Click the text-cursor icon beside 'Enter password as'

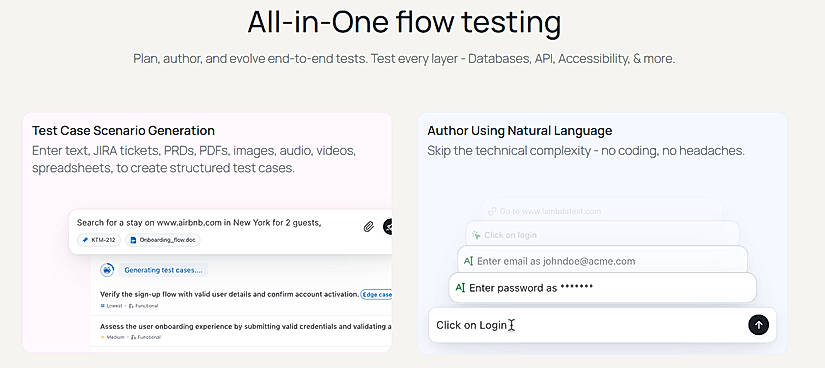[460, 288]
